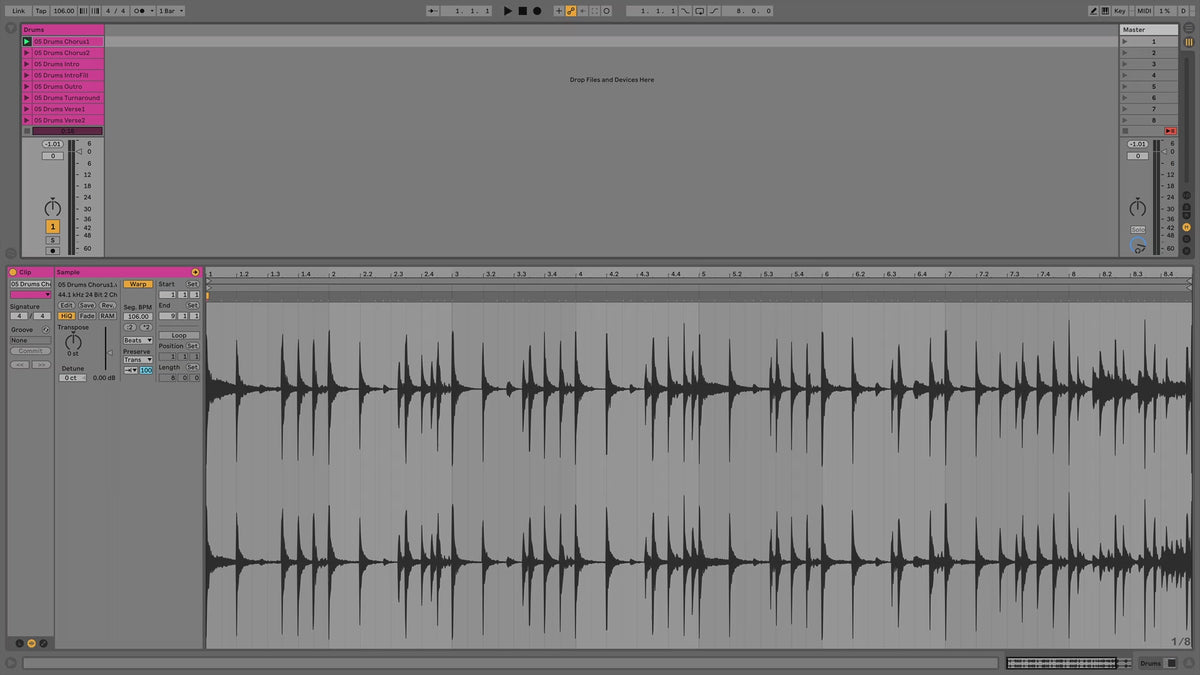This screenshot has width=1200, height=675.
Task: Disable the HiQ sample mode
Action: coord(66,316)
